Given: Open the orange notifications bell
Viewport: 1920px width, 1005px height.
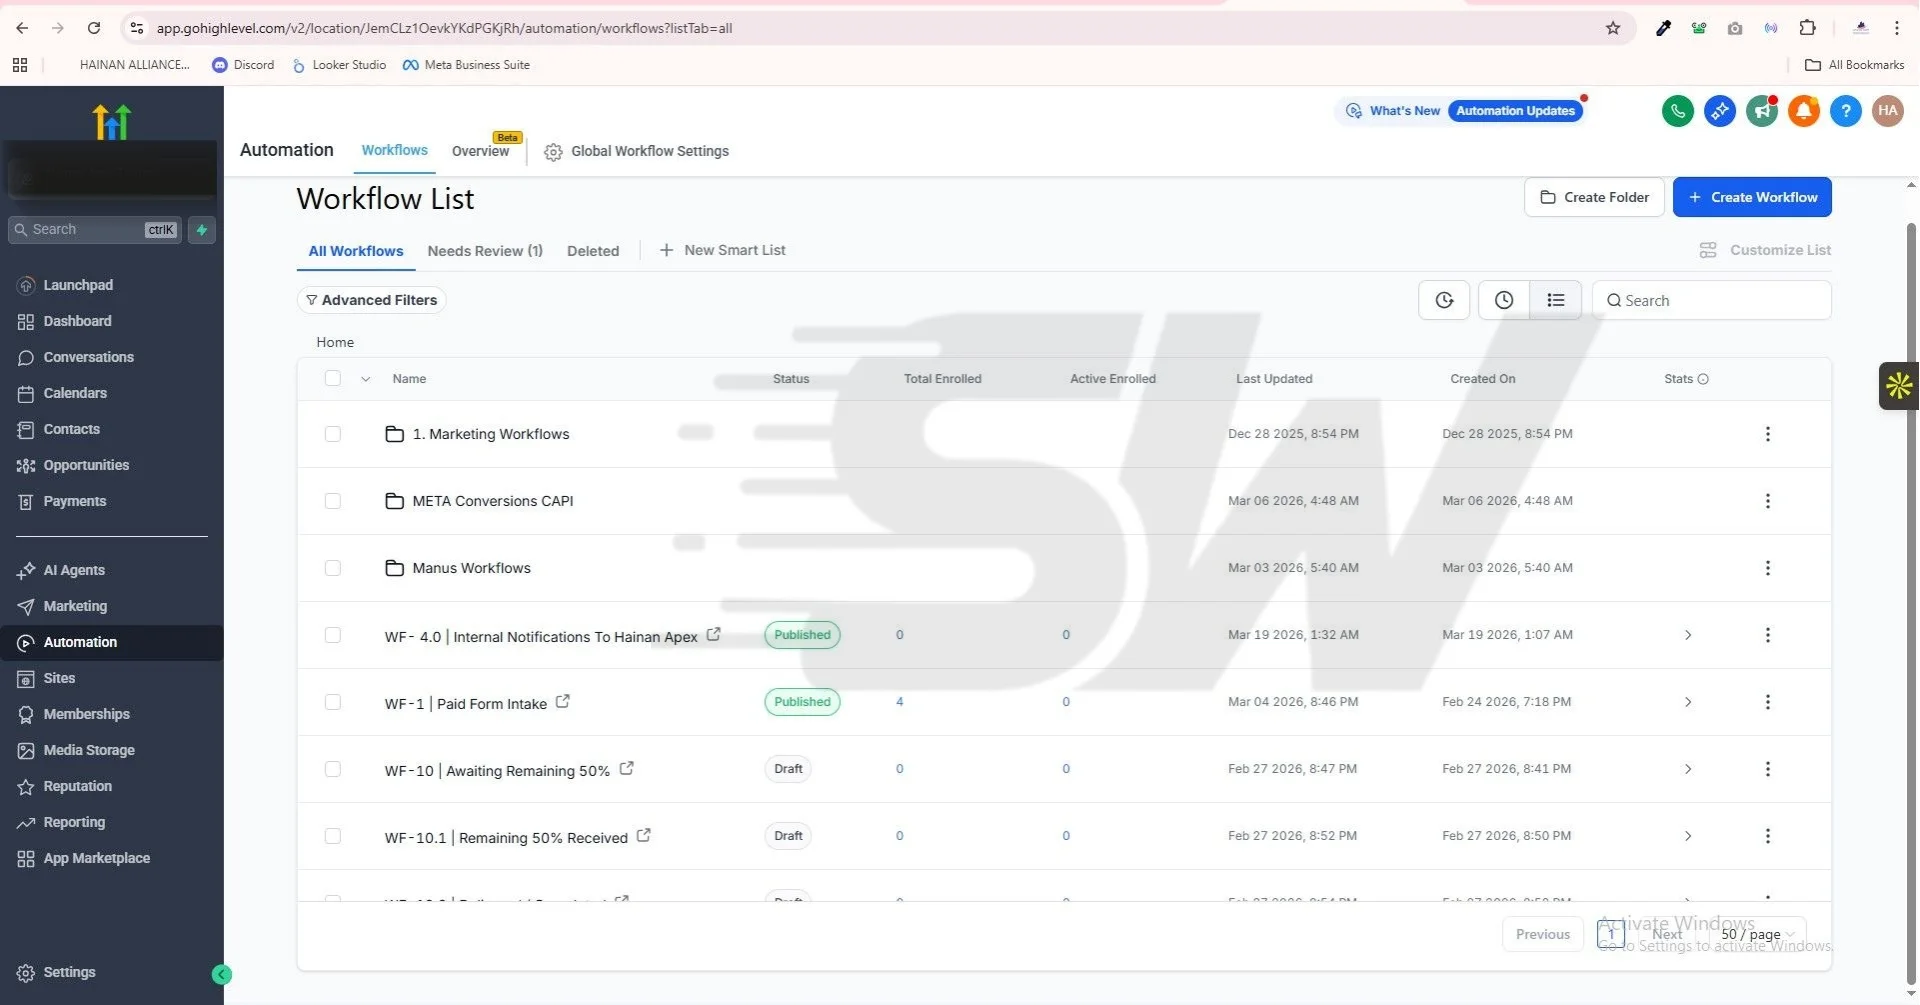Looking at the screenshot, I should pos(1803,111).
